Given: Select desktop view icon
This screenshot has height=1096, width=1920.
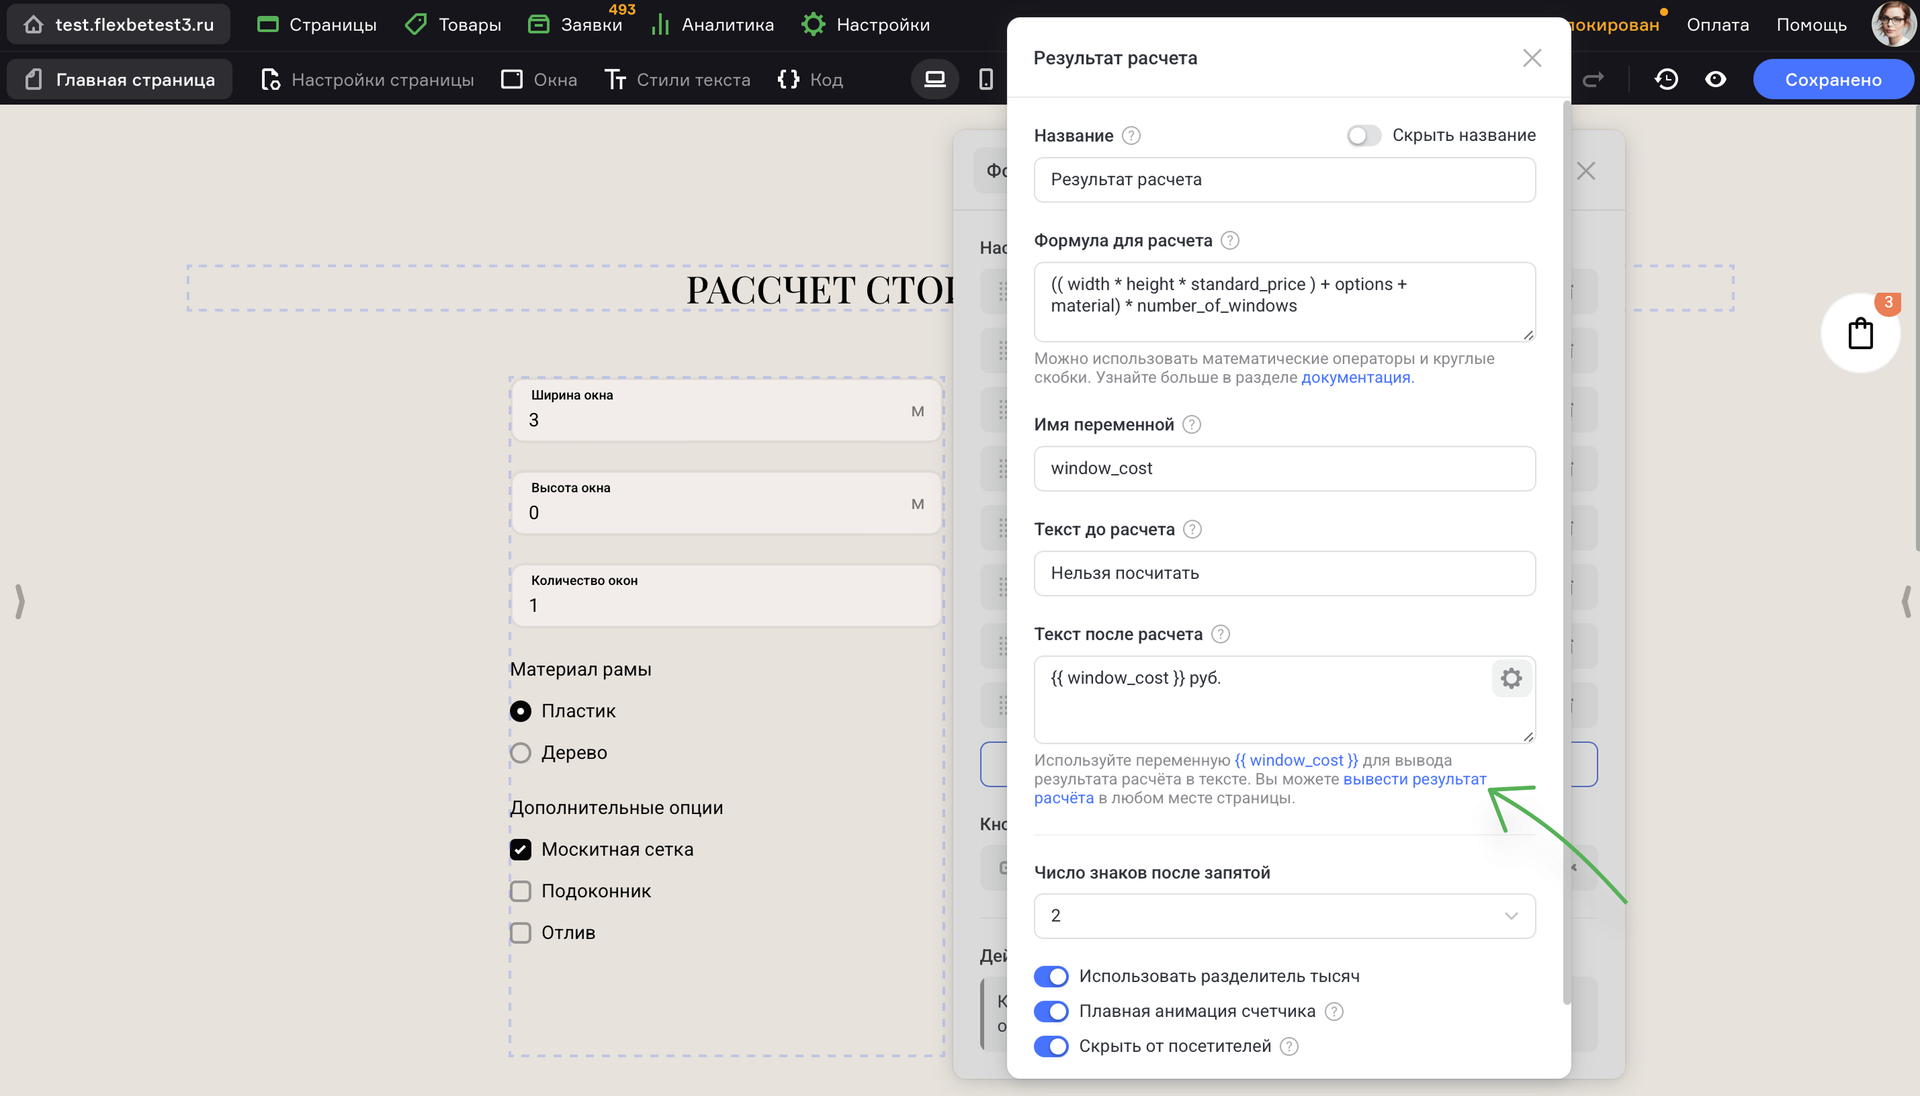Looking at the screenshot, I should (935, 79).
